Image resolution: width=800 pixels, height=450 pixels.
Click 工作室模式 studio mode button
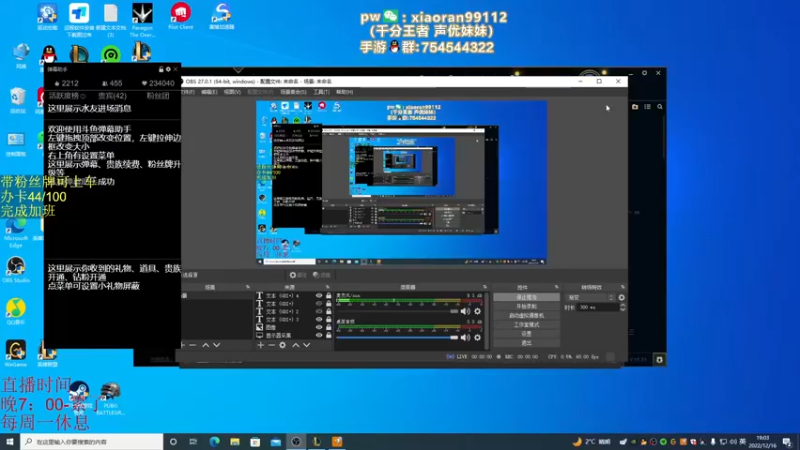(527, 324)
